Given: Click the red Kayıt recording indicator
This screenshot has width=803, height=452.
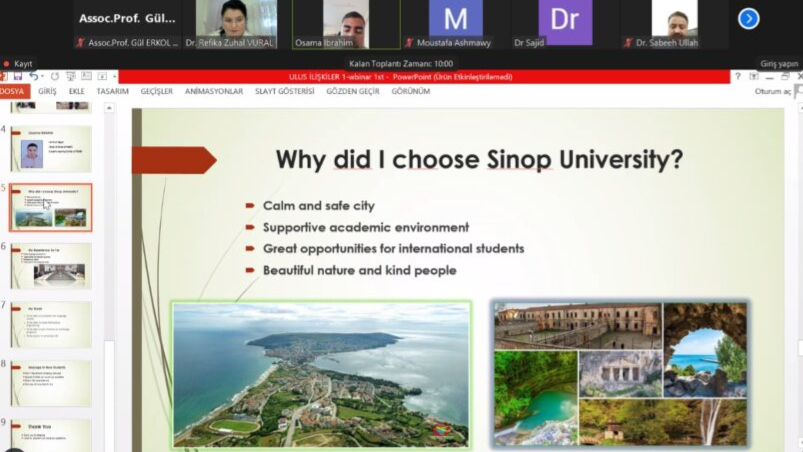Looking at the screenshot, I should click(18, 64).
